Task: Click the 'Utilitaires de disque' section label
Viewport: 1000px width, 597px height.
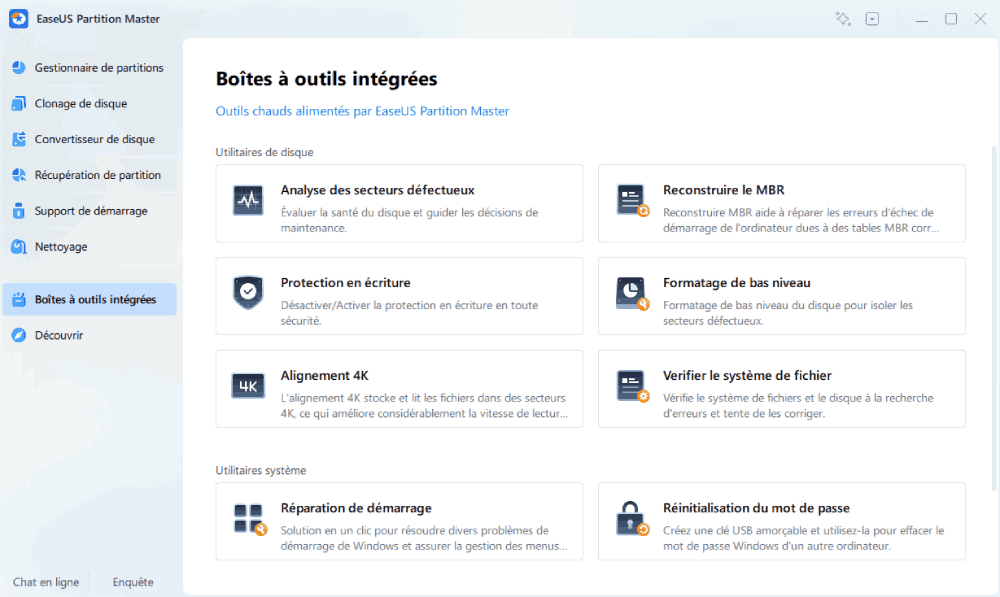Action: [x=264, y=152]
